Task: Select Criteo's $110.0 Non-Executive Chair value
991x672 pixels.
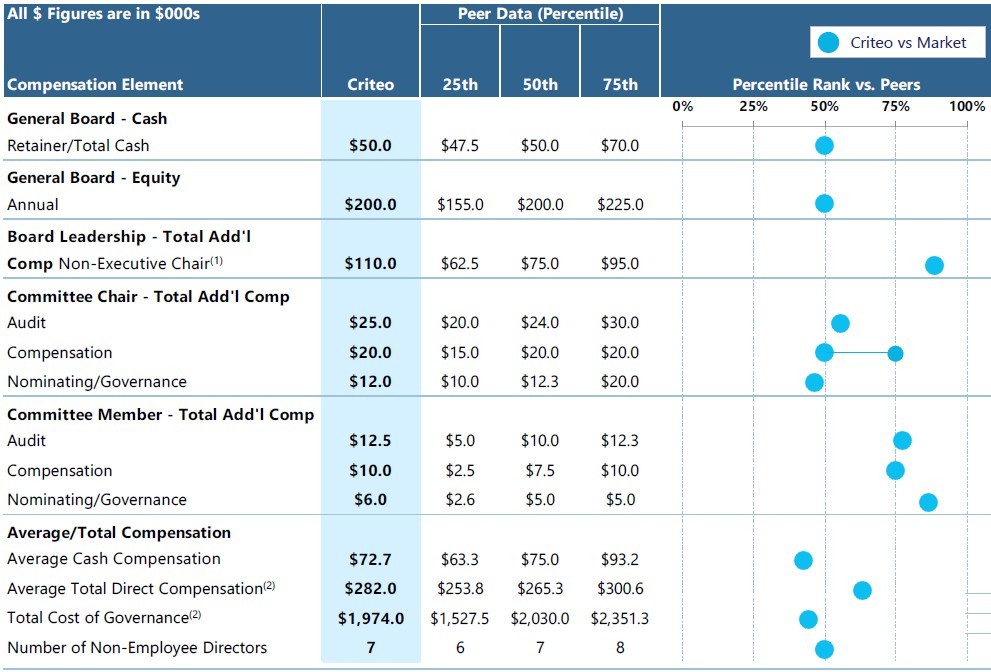Action: 370,264
